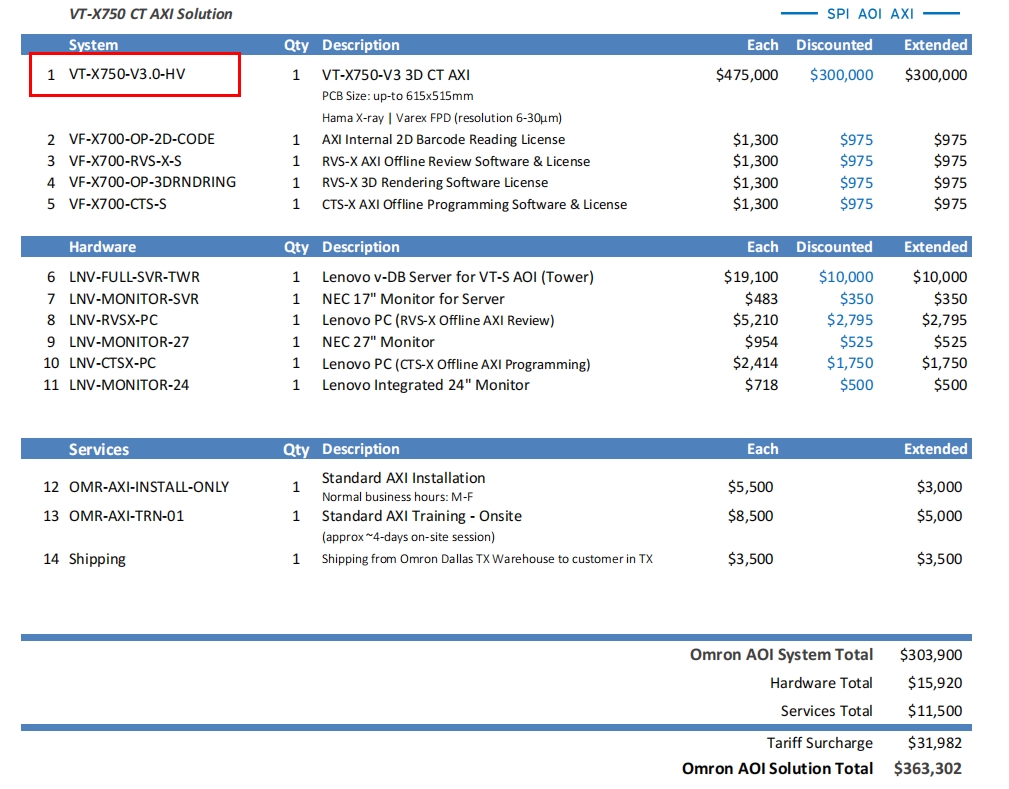
Task: Select the $2,795 discounted price in blue
Action: click(x=850, y=320)
